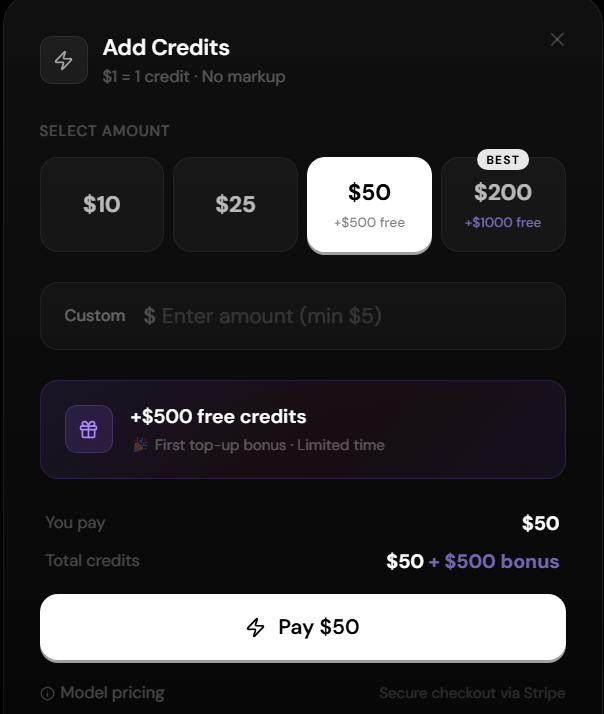Click Secure checkout via Stripe text
This screenshot has height=714, width=604.
pos(472,693)
